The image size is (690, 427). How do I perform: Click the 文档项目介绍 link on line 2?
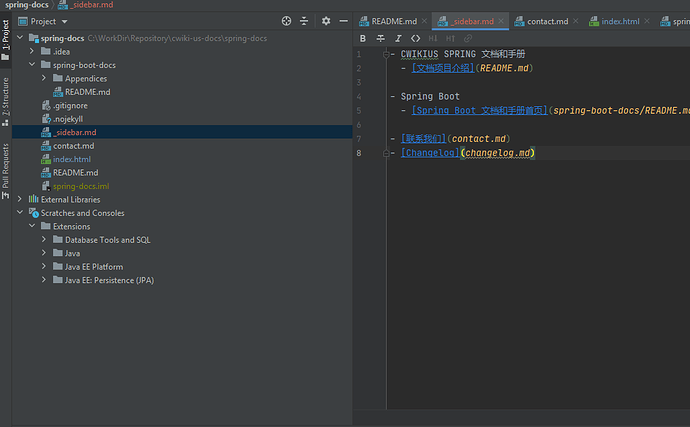[x=443, y=68]
